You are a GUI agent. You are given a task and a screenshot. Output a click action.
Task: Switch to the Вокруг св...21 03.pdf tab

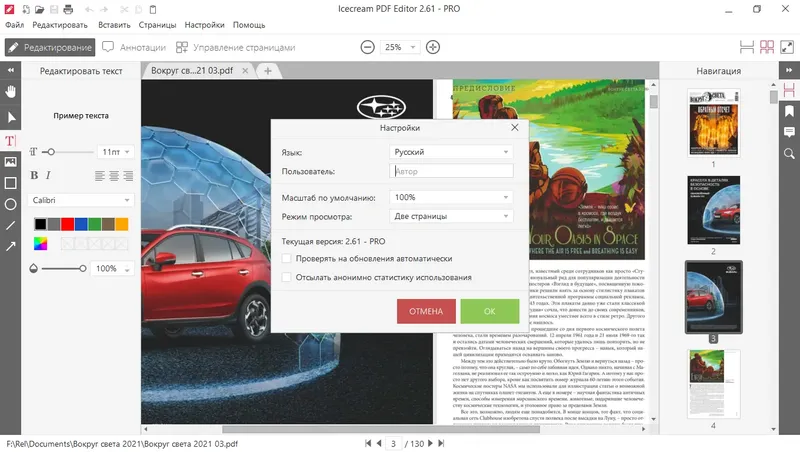coord(192,70)
